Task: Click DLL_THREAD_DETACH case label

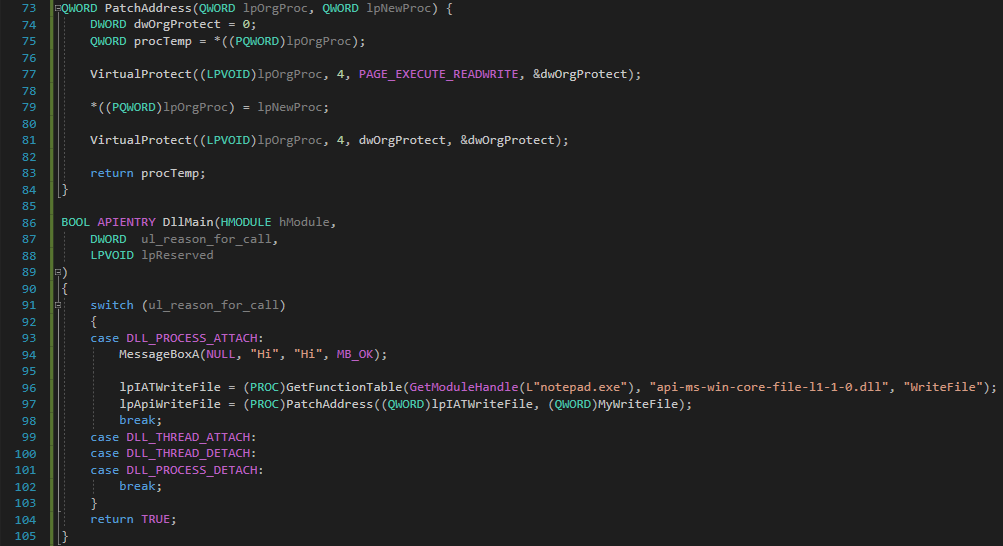Action: pyautogui.click(x=187, y=453)
